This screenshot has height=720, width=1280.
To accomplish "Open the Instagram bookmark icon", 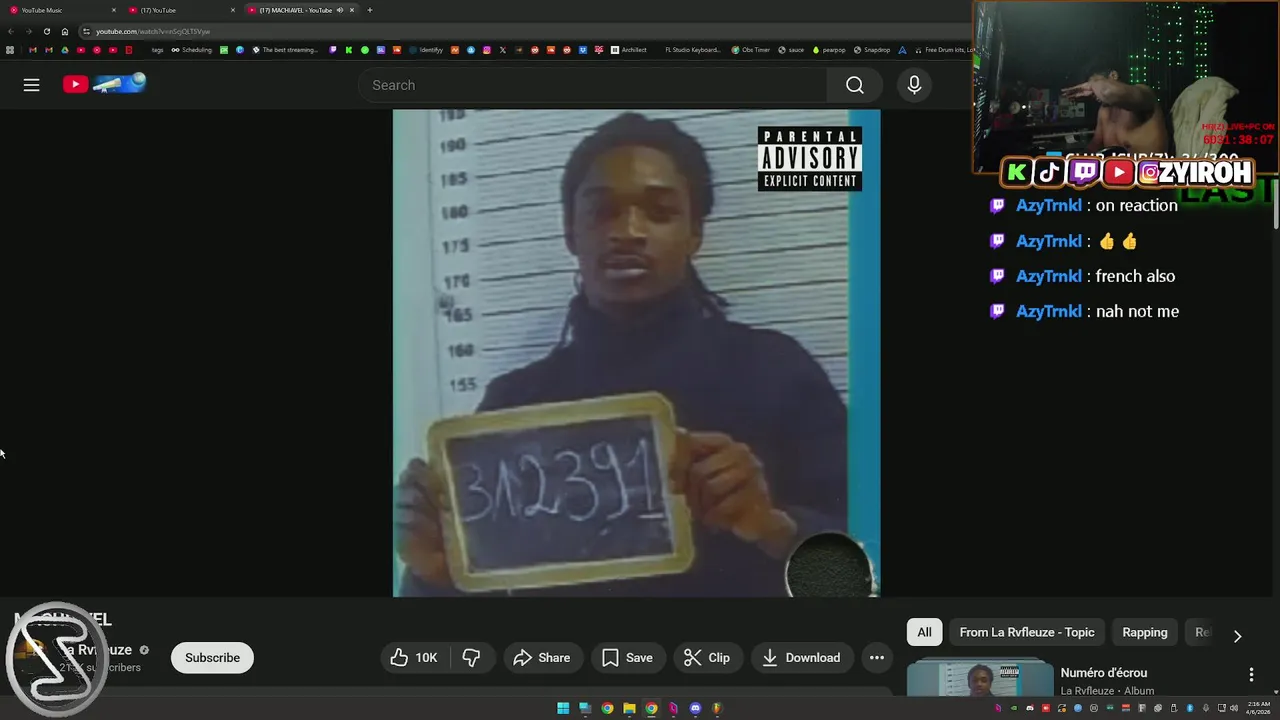I will pyautogui.click(x=486, y=50).
